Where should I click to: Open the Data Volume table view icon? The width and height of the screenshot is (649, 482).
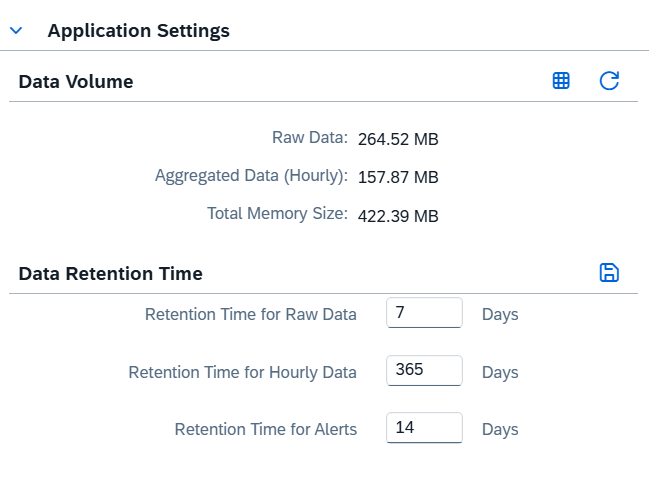click(x=562, y=81)
